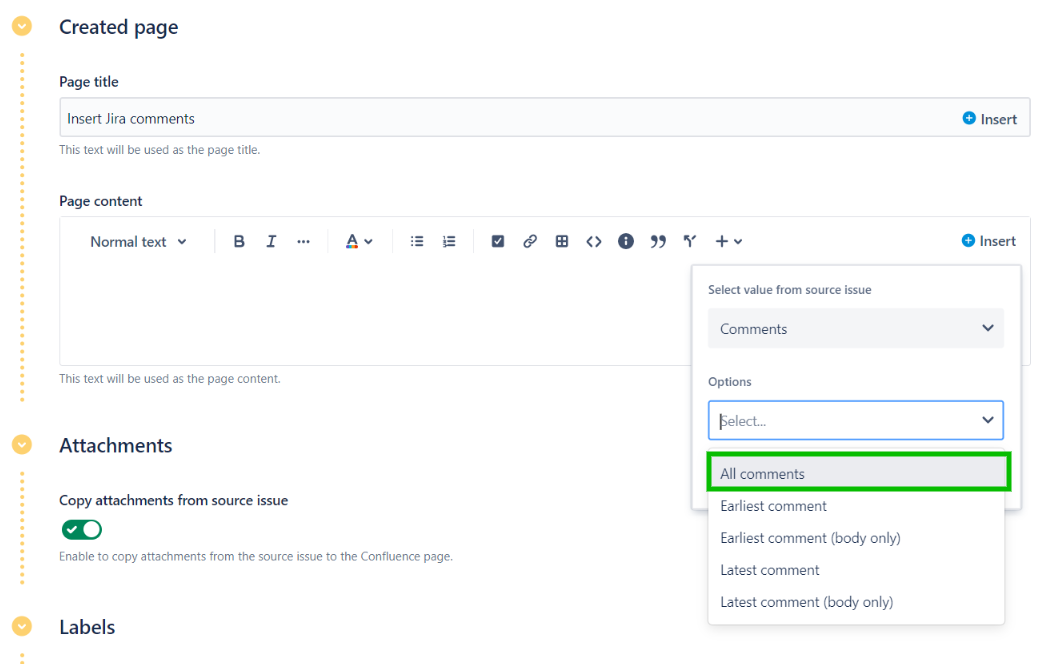Insert a link via toolbar
1051x664 pixels.
[530, 241]
